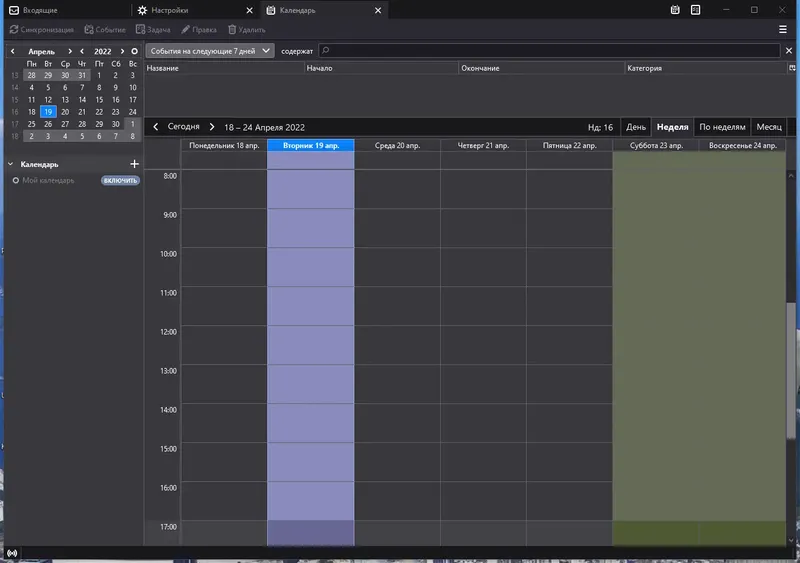Go to previous year in mini calendar

82,52
